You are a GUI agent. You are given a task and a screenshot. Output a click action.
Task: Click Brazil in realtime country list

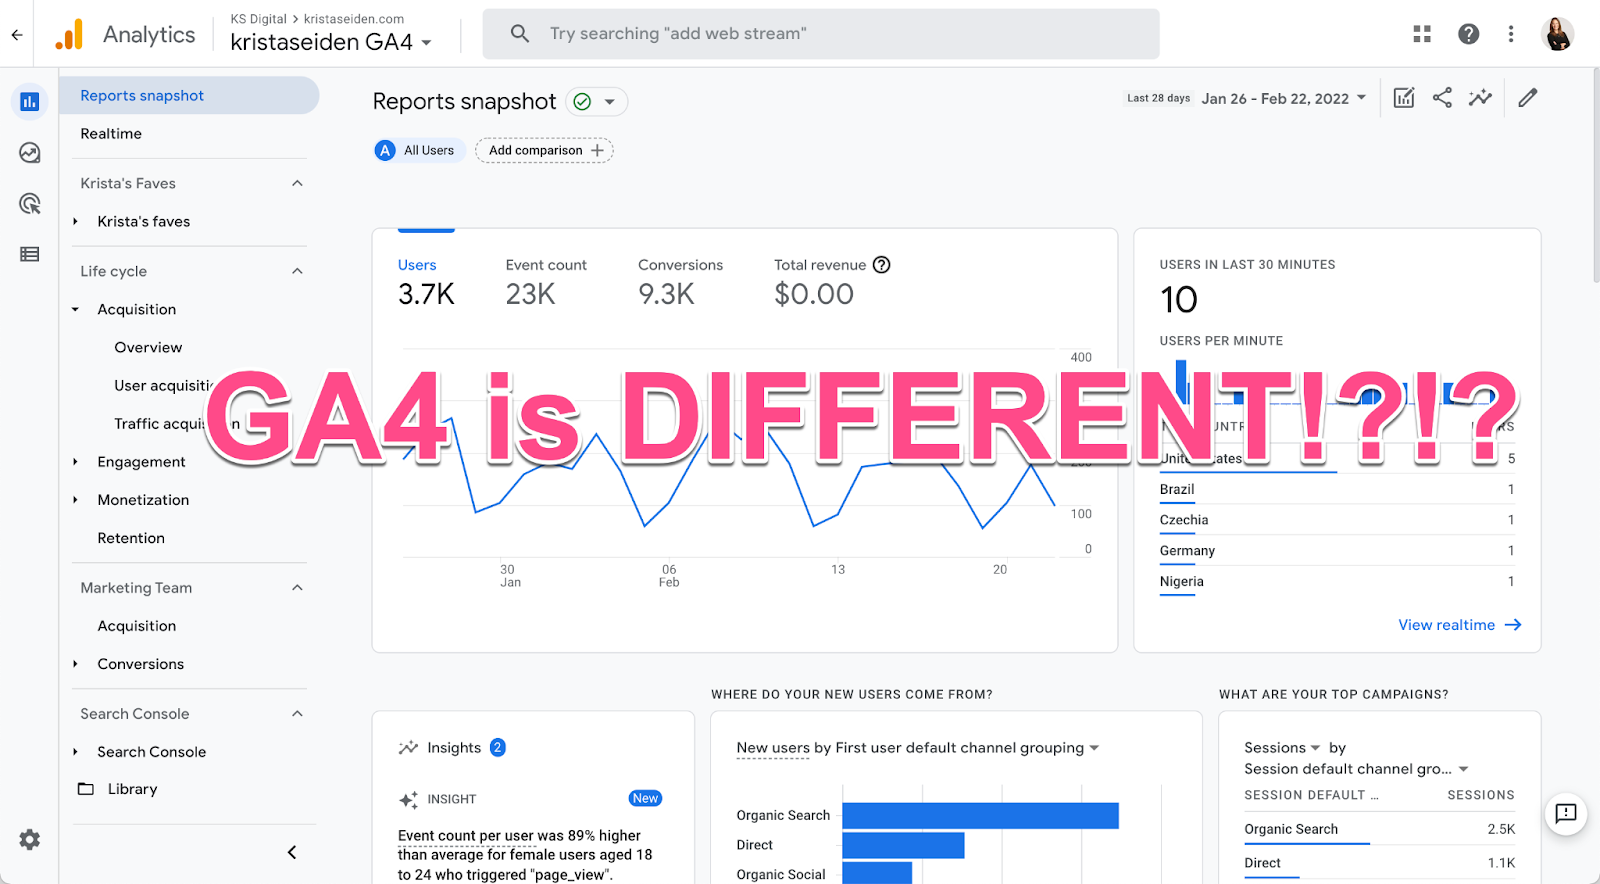1177,489
